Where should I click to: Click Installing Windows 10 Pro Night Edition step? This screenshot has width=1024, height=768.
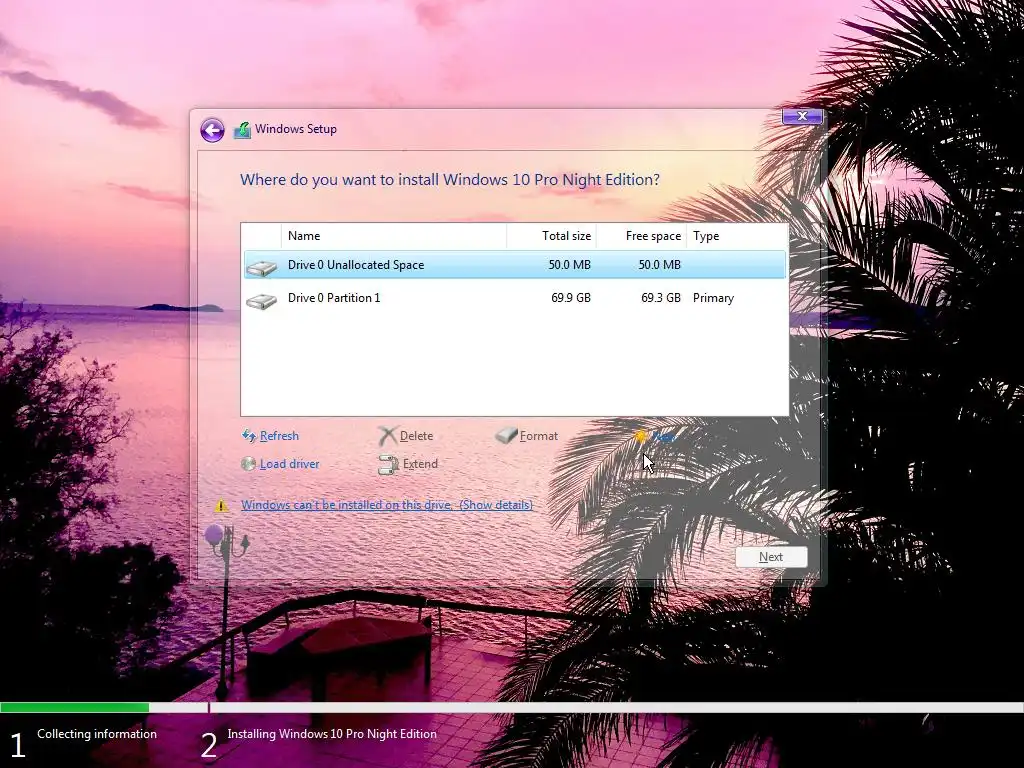tap(332, 734)
